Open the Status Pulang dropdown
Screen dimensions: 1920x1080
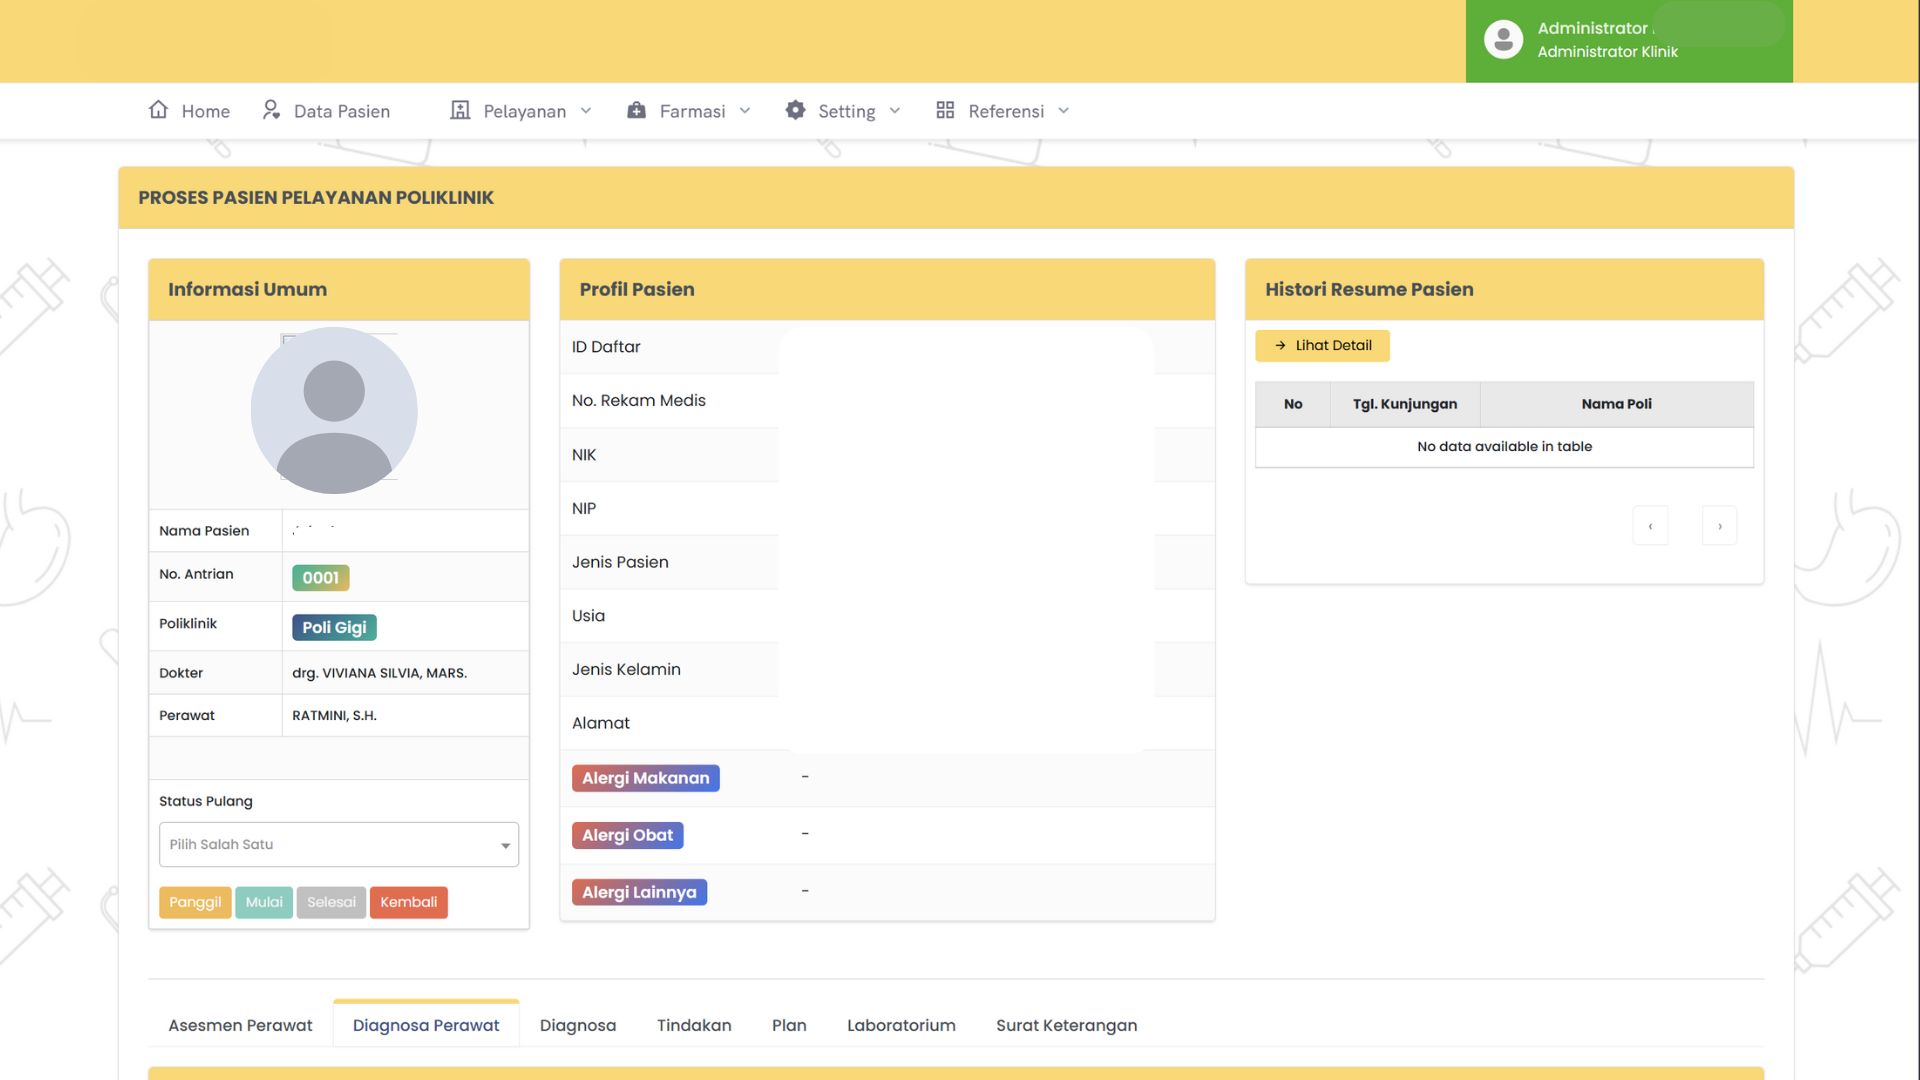(338, 844)
